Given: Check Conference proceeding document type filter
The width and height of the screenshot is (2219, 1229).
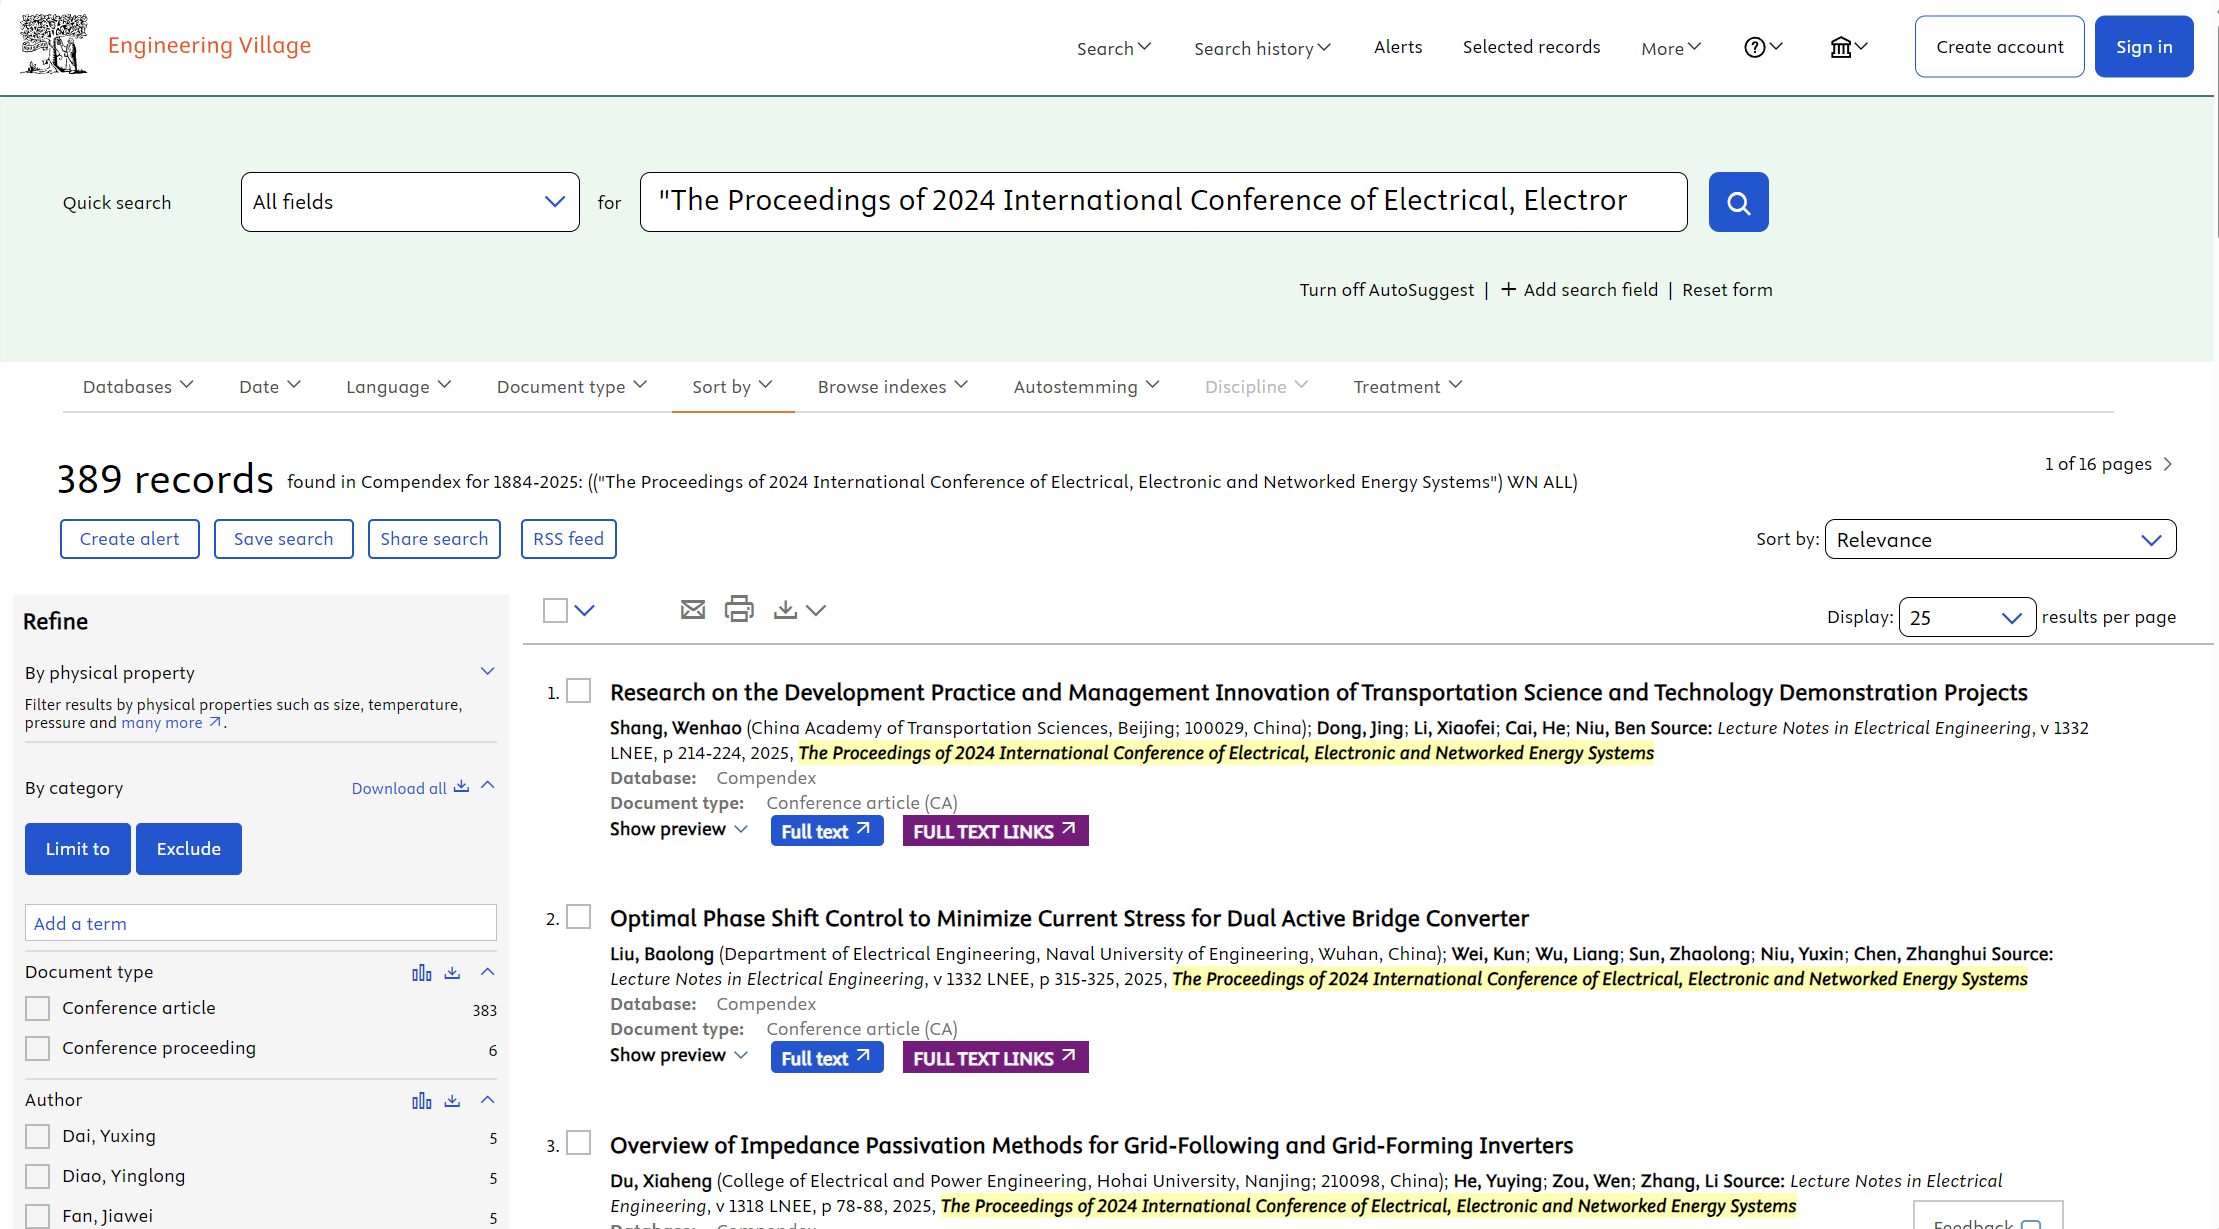Looking at the screenshot, I should (x=38, y=1048).
